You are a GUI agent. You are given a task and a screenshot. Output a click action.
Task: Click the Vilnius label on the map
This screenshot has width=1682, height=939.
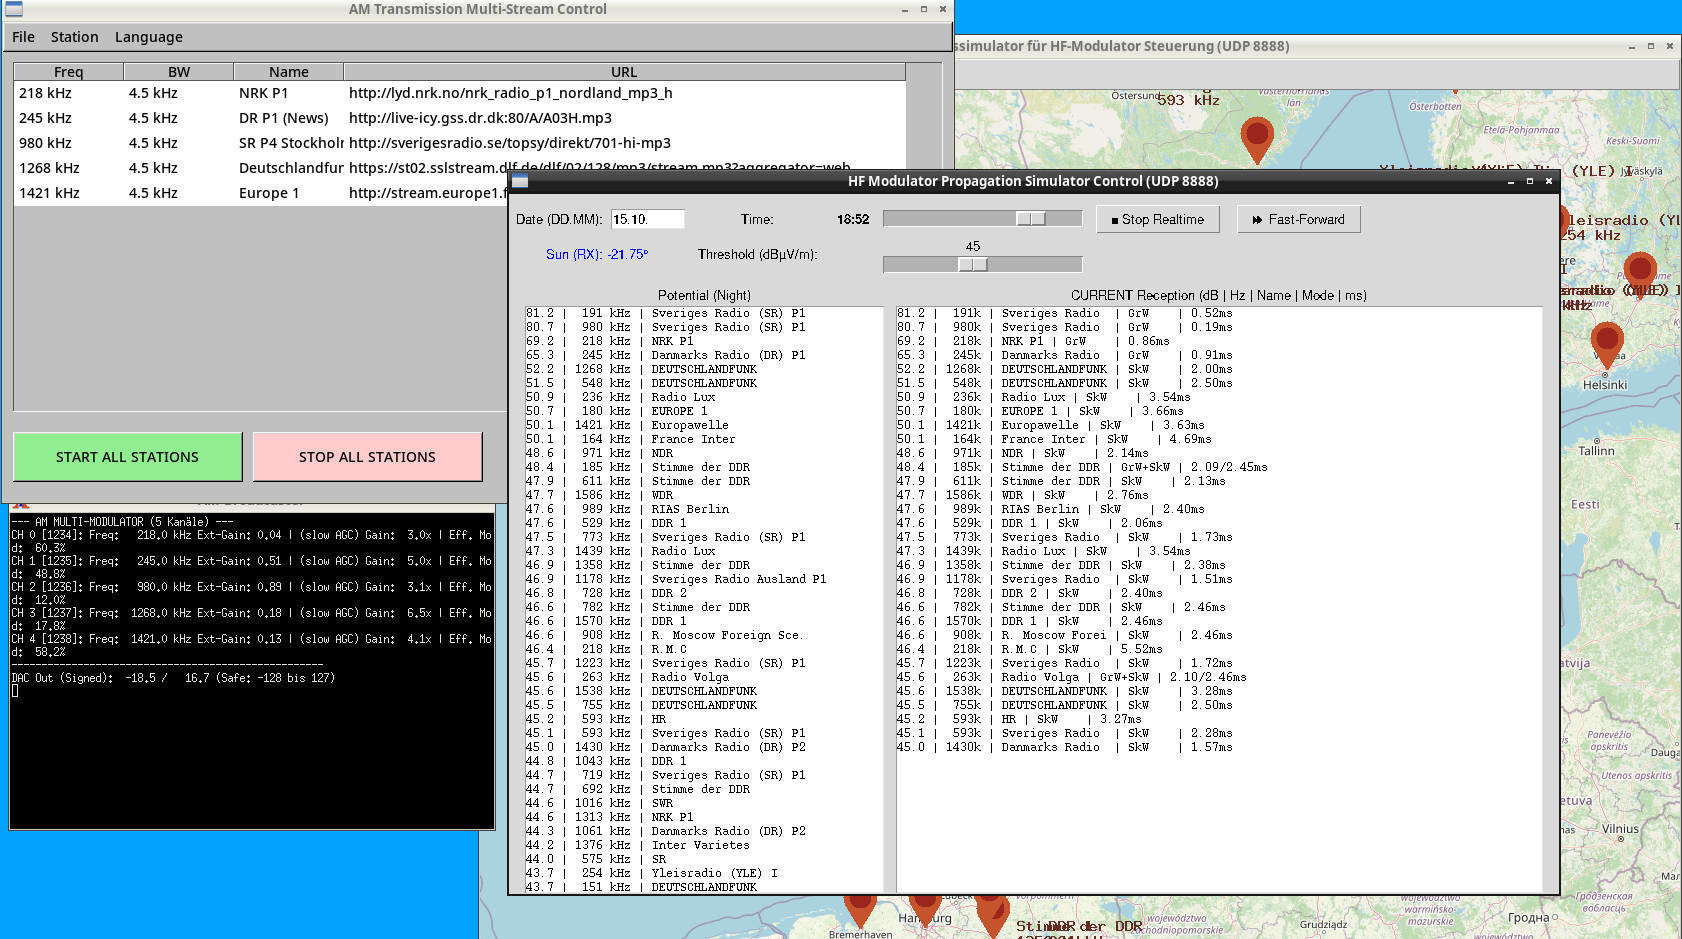pos(1620,829)
